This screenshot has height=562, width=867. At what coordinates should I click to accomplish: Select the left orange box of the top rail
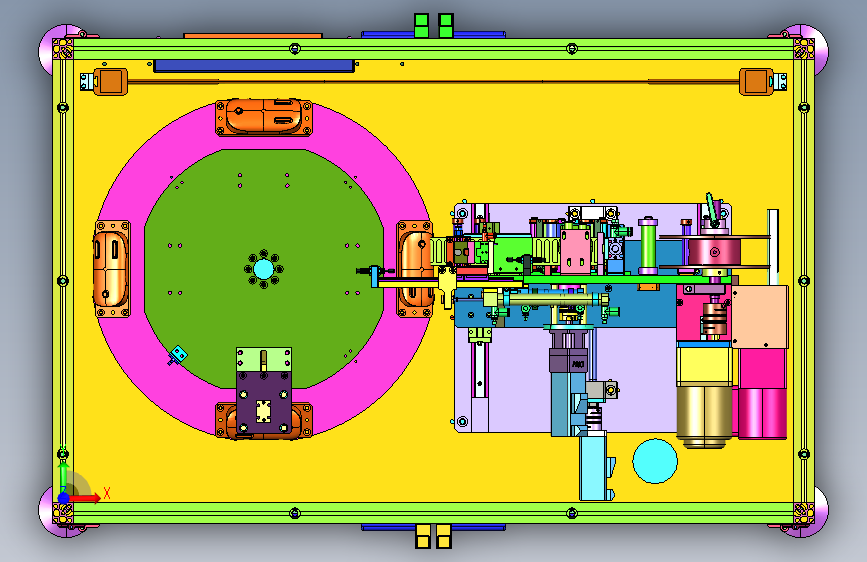pos(111,82)
